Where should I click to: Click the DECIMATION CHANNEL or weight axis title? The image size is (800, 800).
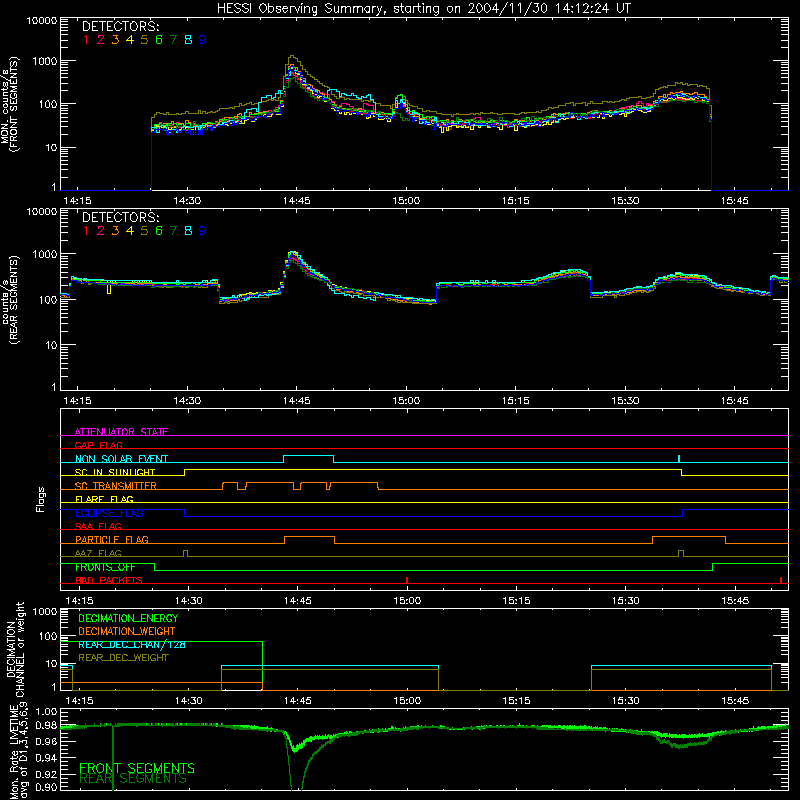pyautogui.click(x=14, y=649)
